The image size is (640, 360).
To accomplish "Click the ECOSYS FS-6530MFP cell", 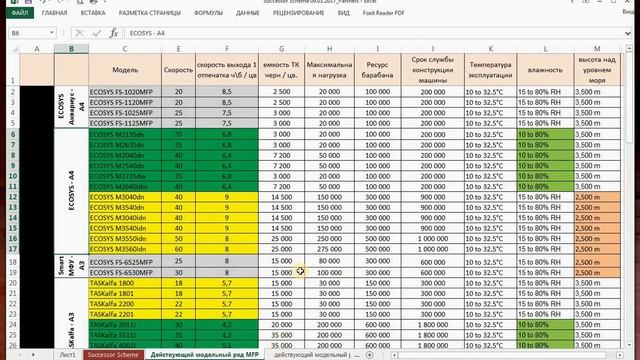I will click(x=125, y=273).
